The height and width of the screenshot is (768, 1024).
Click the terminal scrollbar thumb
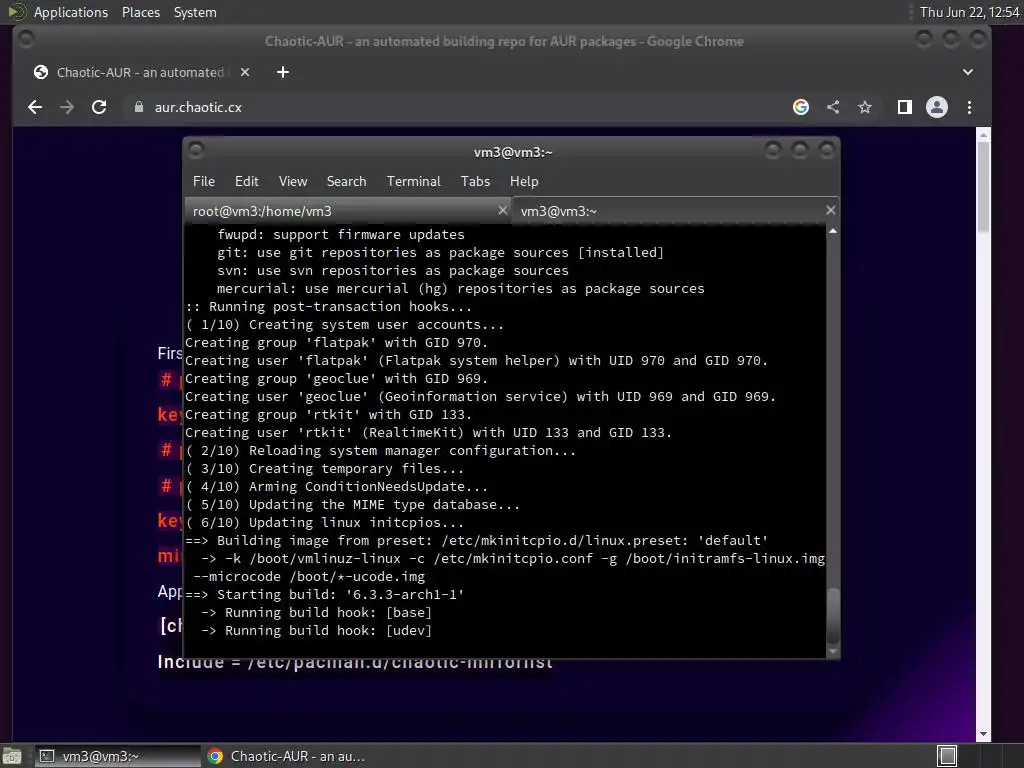833,616
